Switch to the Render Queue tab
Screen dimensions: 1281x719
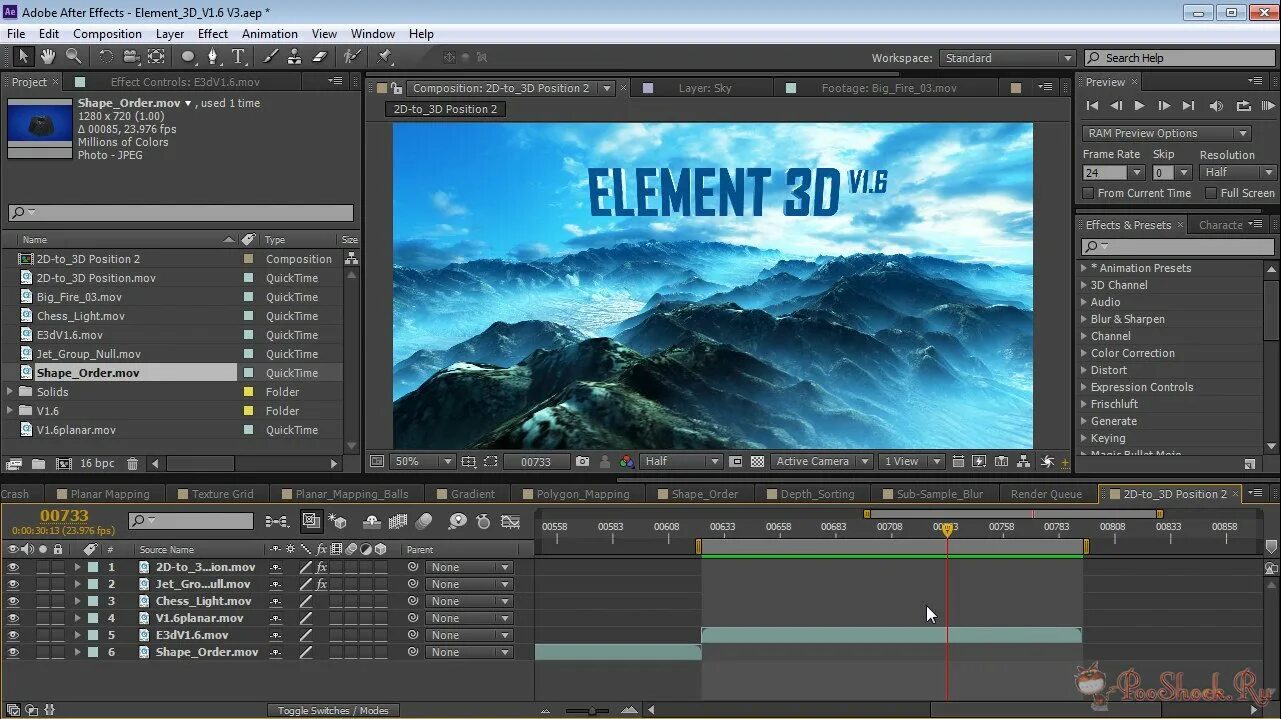coord(1046,494)
